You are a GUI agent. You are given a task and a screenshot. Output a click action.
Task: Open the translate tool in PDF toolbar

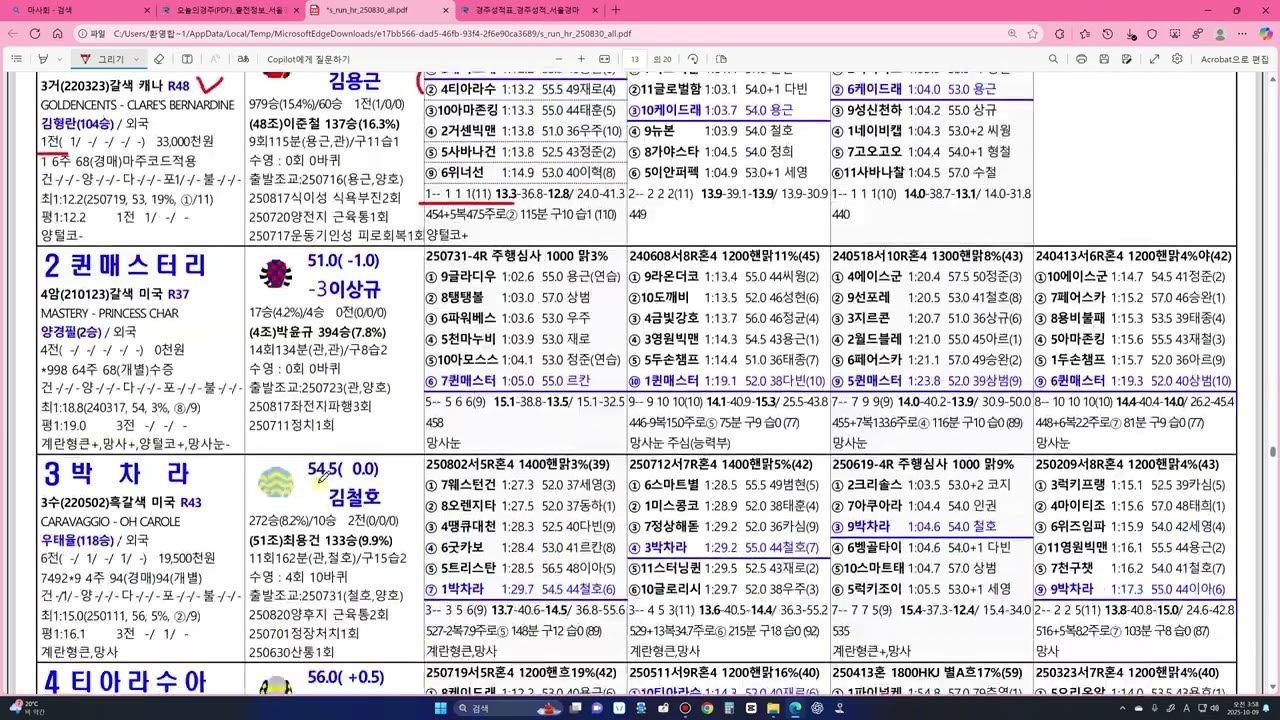point(243,59)
